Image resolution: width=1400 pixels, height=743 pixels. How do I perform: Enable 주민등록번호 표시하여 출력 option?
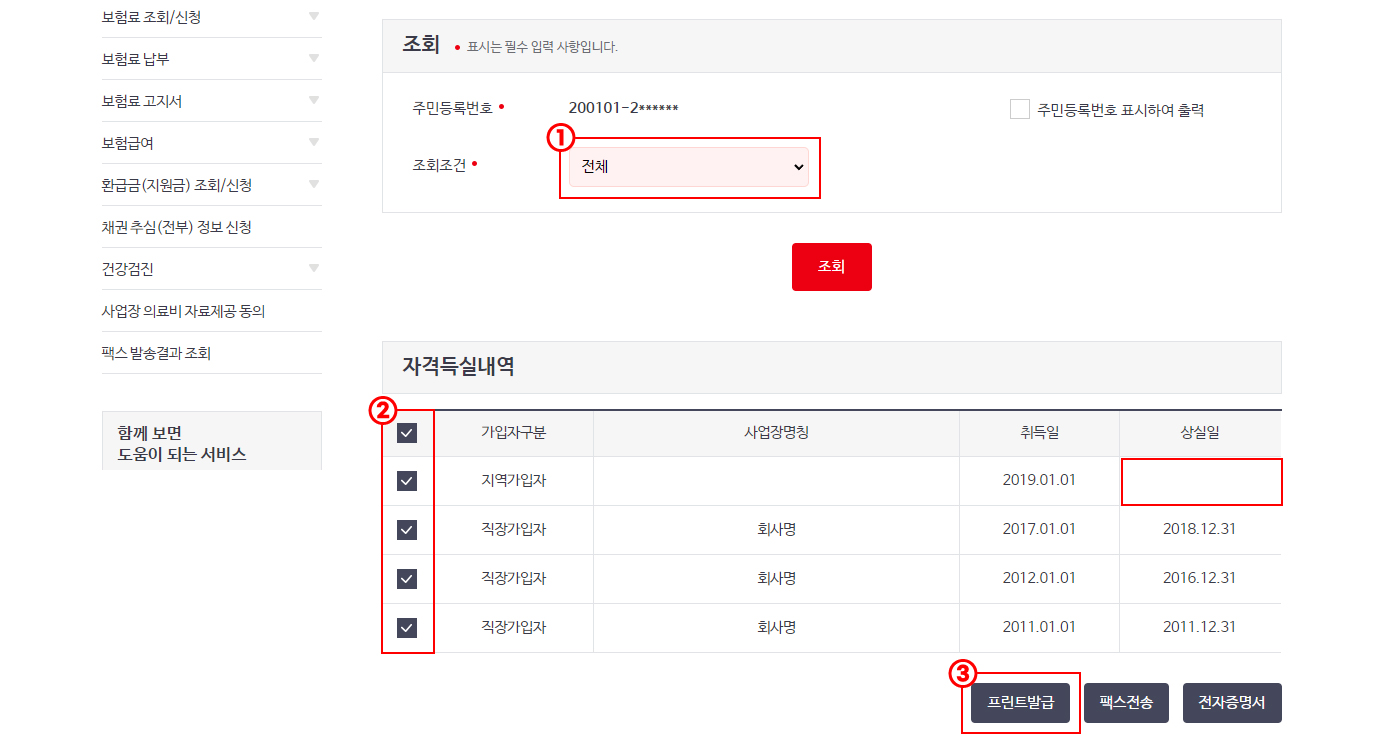1019,110
